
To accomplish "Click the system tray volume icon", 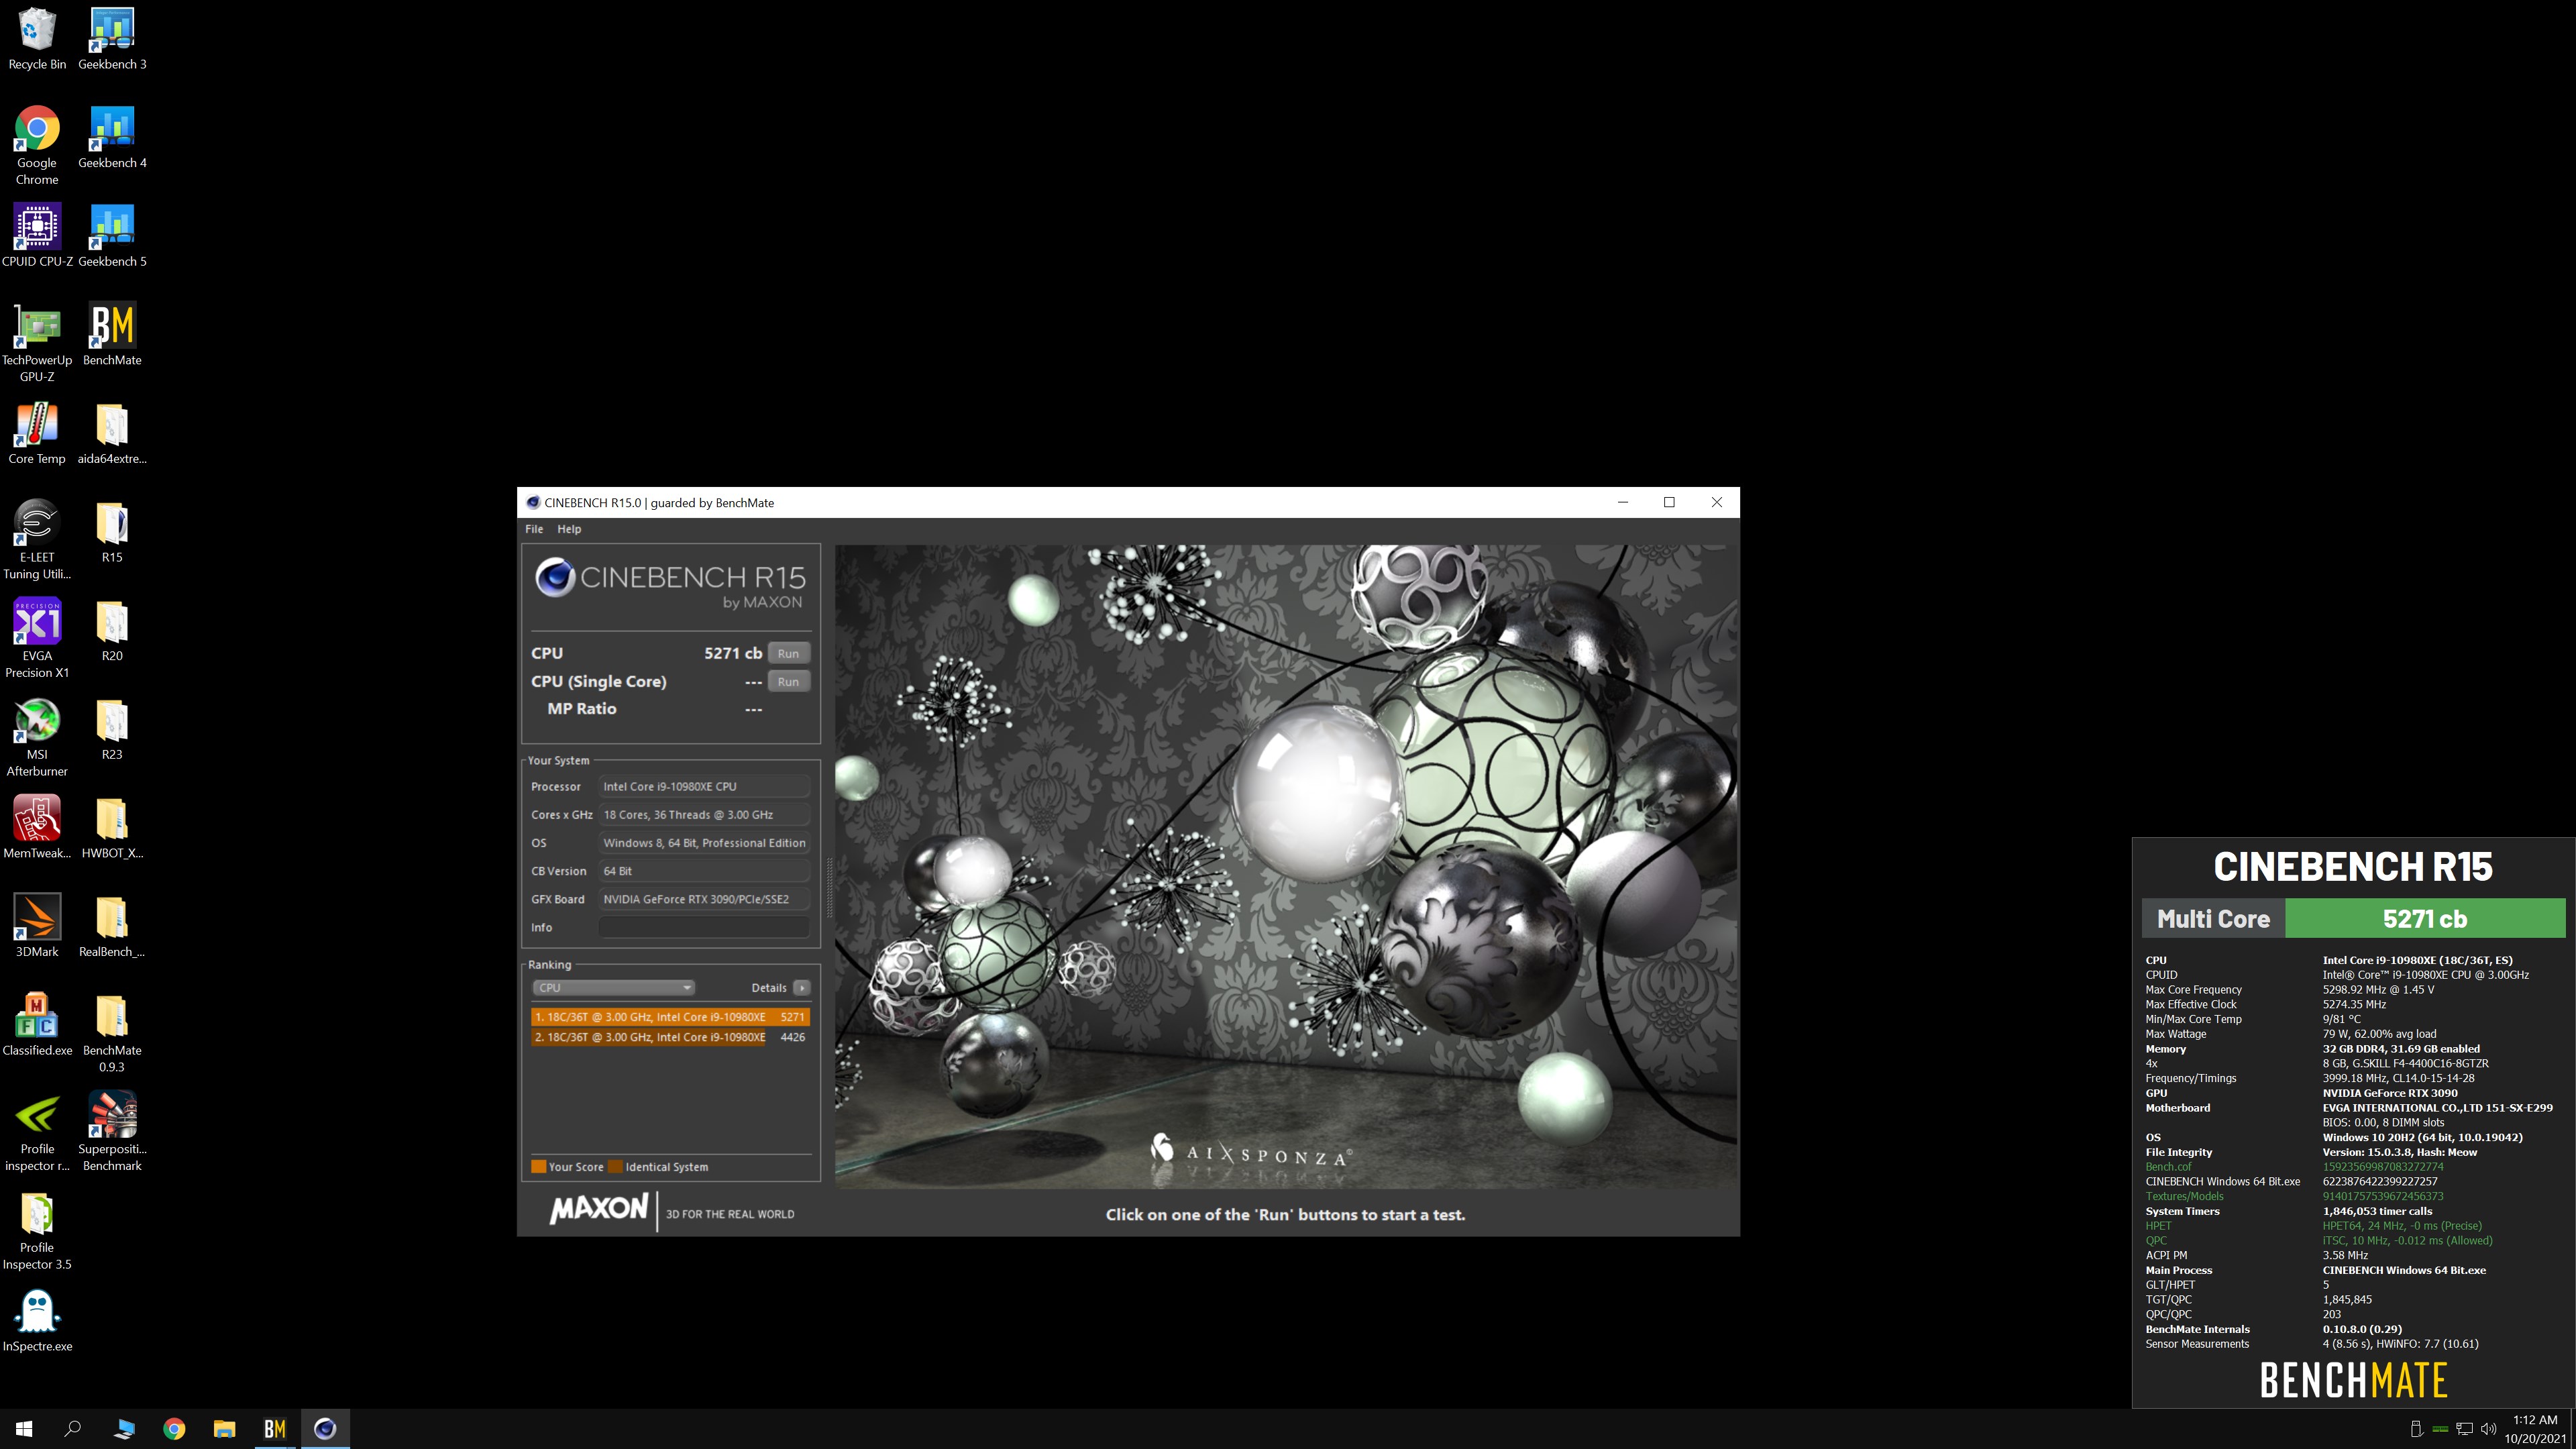I will point(2489,1429).
